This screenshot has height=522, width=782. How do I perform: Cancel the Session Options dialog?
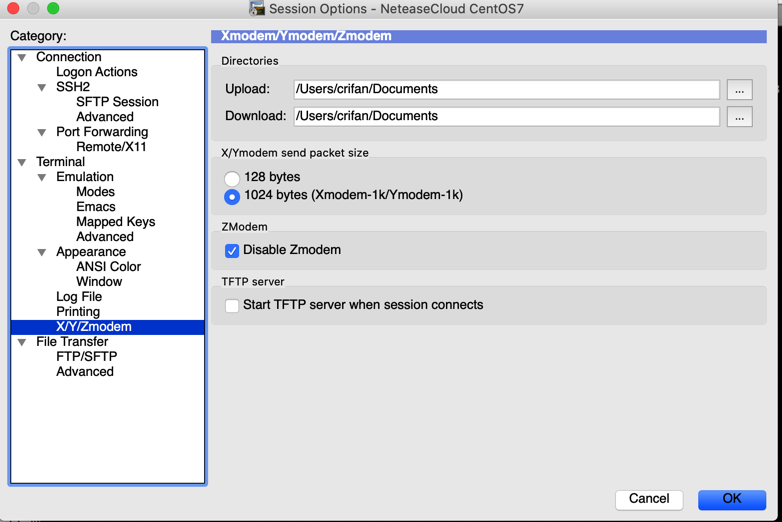click(x=649, y=499)
